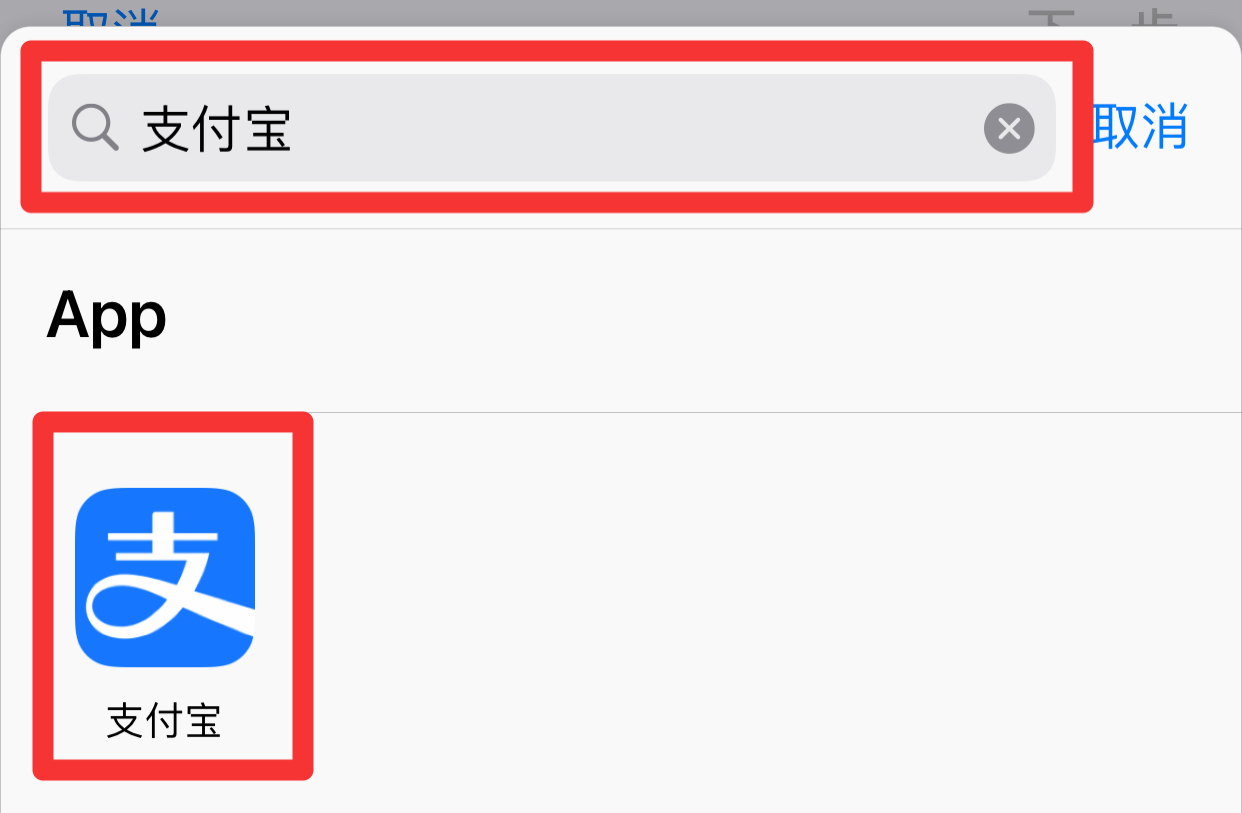Choose the blue Alipay logo result
This screenshot has width=1242, height=813.
pos(165,577)
